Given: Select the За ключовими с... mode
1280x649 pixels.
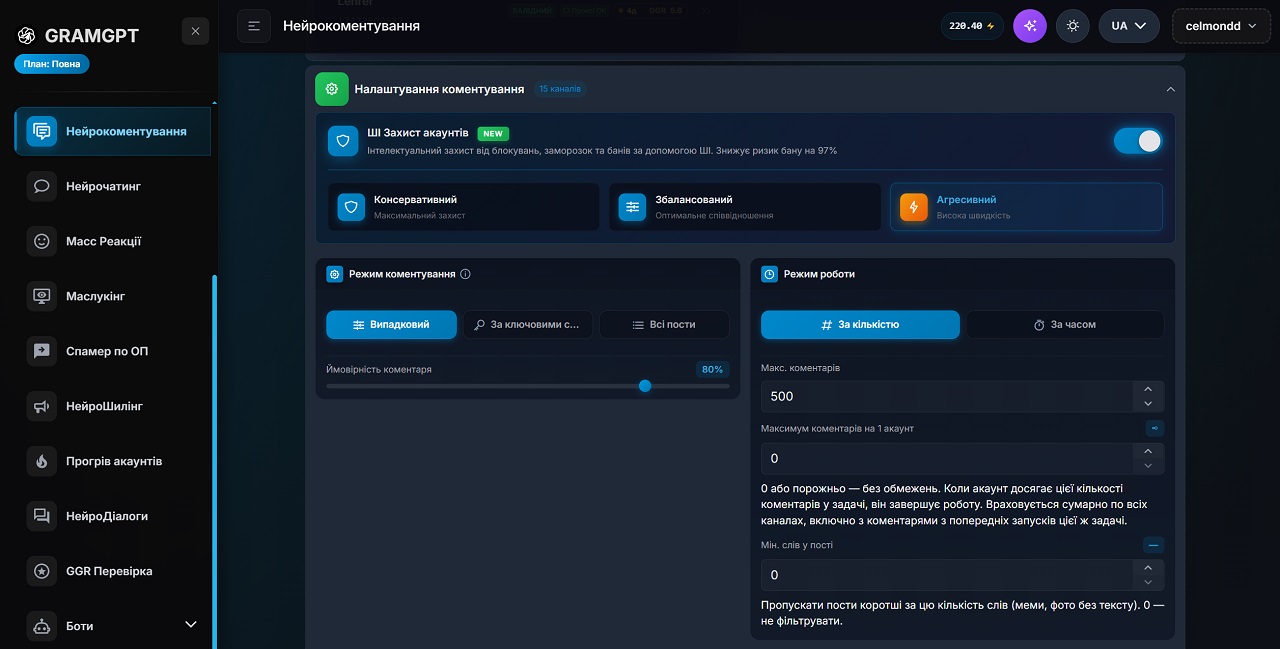Looking at the screenshot, I should pos(527,325).
